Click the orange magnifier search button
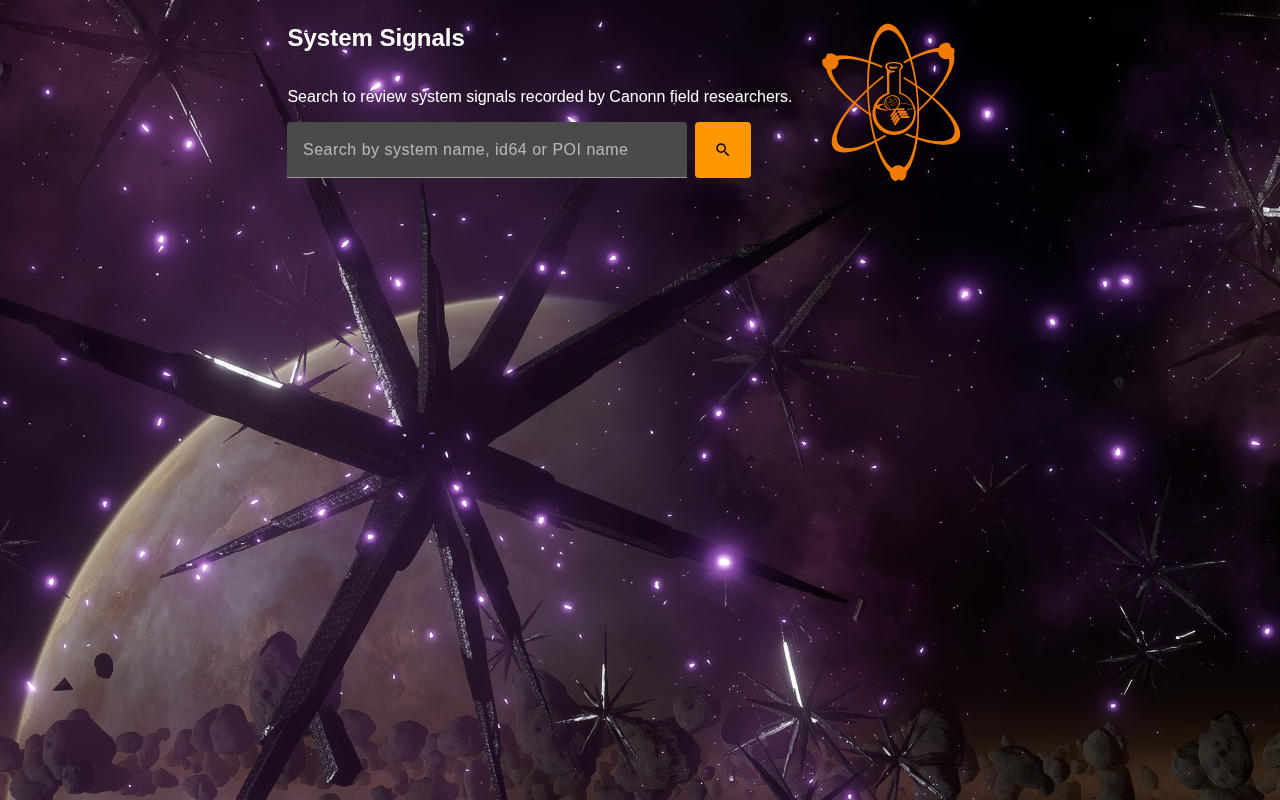Image resolution: width=1280 pixels, height=800 pixels. coord(723,150)
